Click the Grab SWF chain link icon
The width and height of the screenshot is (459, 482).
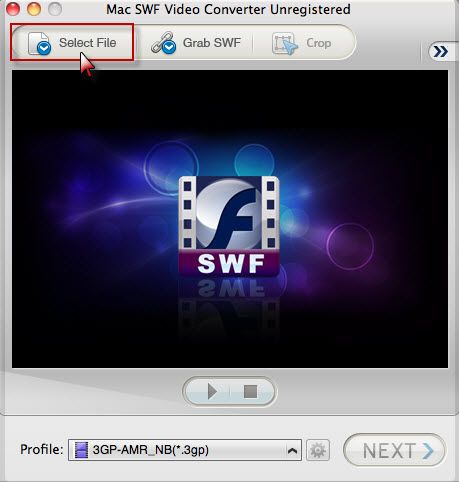(x=163, y=43)
